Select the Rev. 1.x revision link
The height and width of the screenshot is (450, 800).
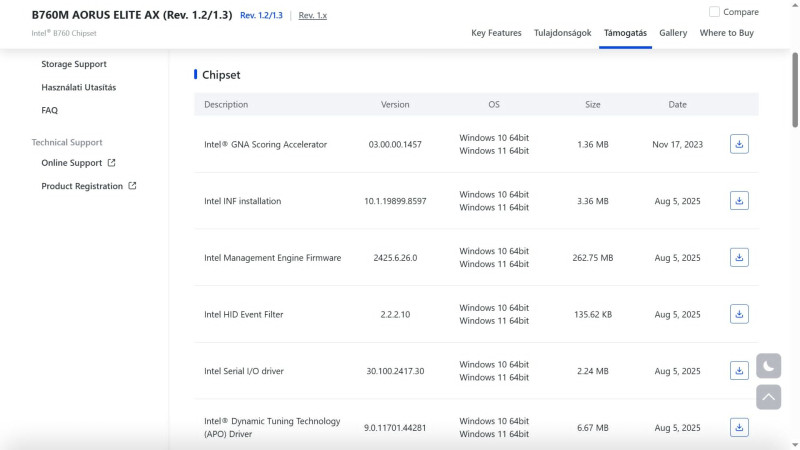pyautogui.click(x=312, y=16)
